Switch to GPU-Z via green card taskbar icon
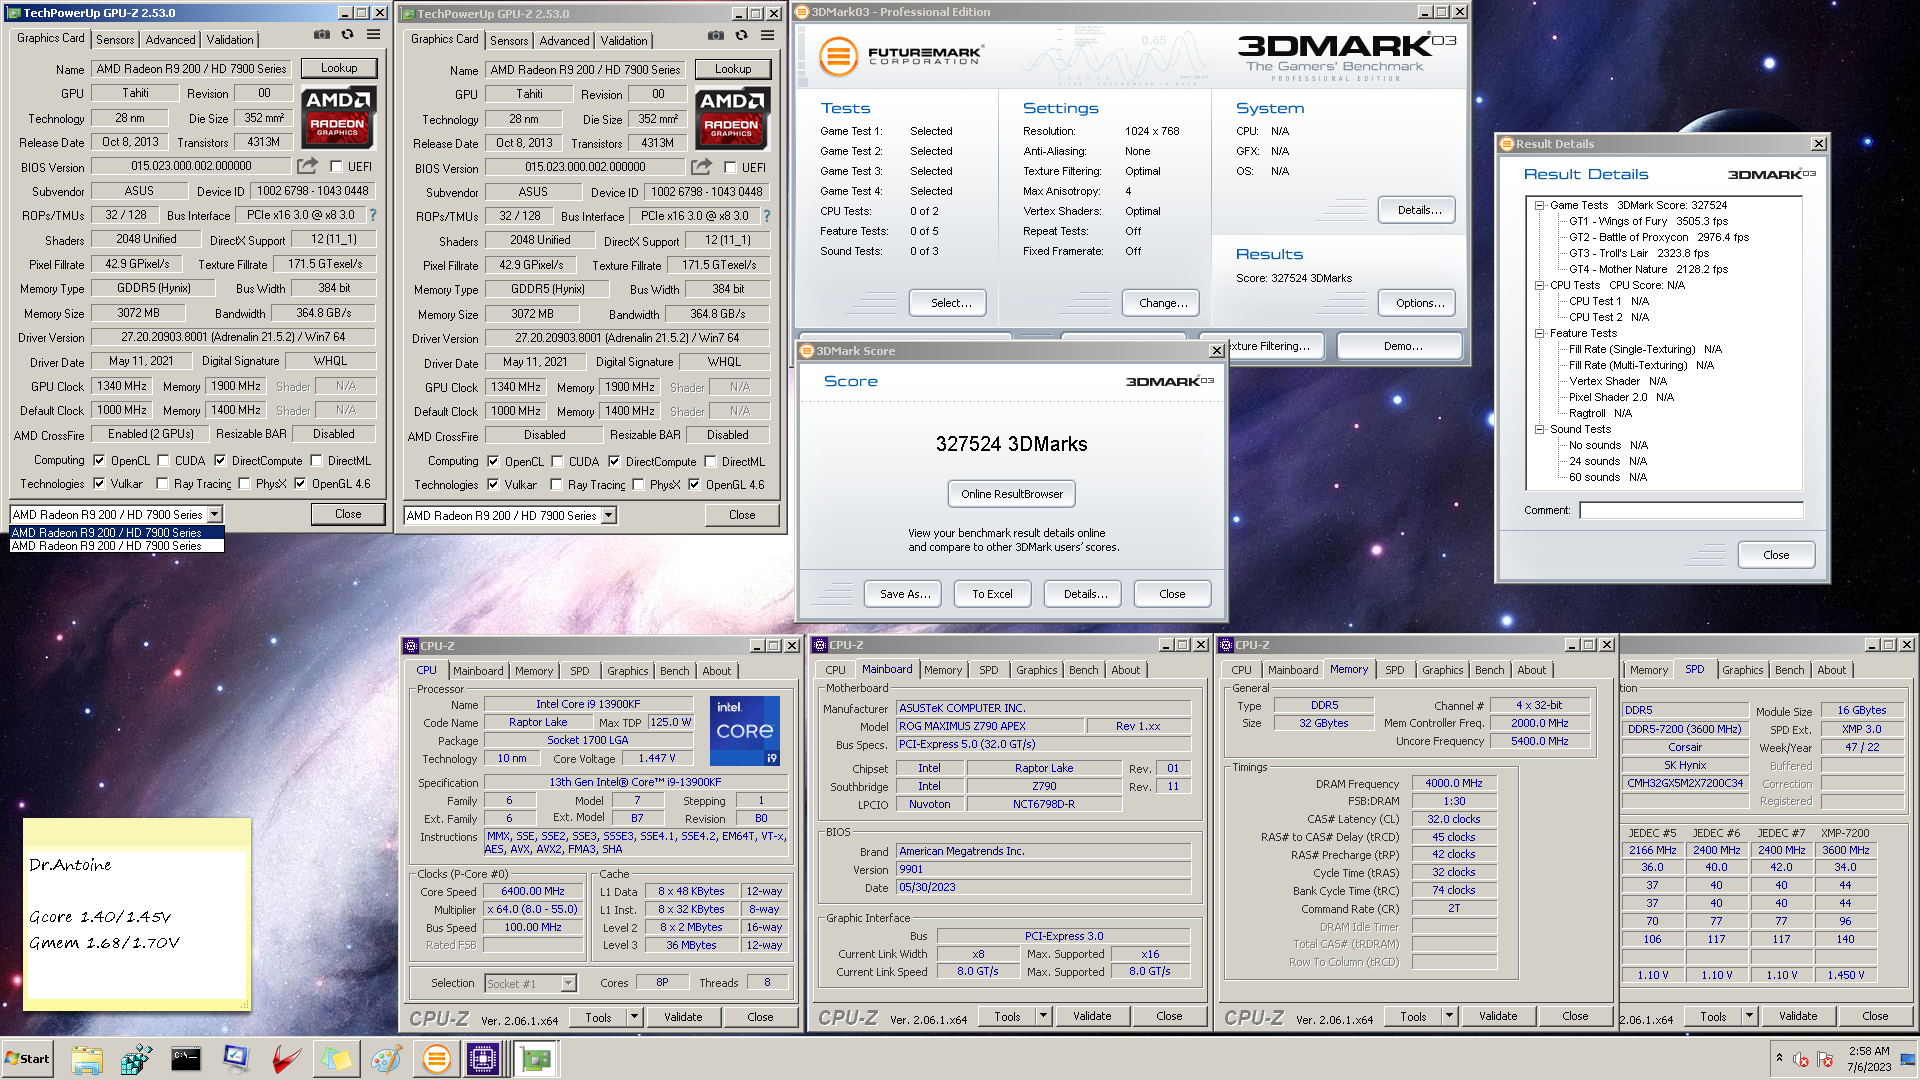The height and width of the screenshot is (1080, 1920). pyautogui.click(x=536, y=1059)
